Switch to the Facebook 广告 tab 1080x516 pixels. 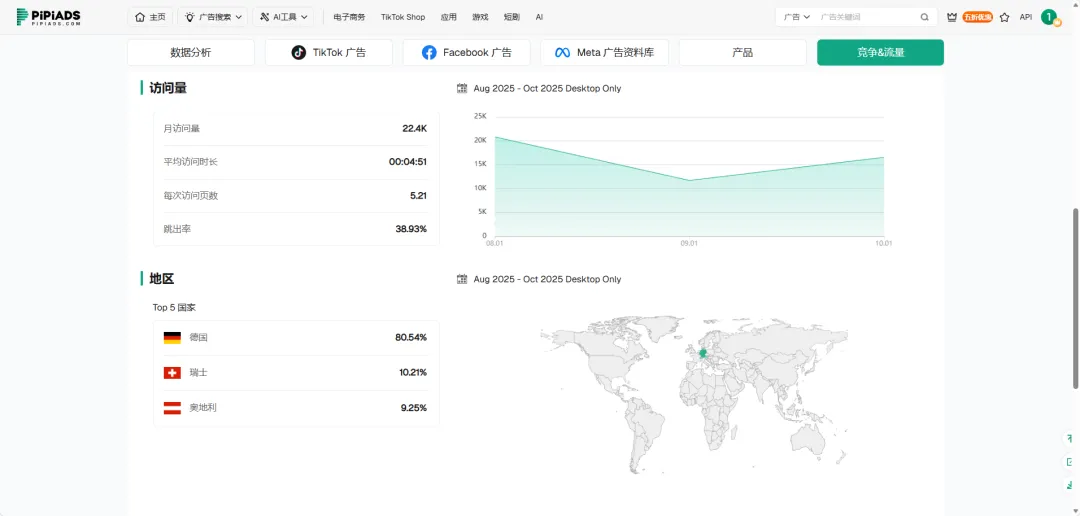point(466,53)
